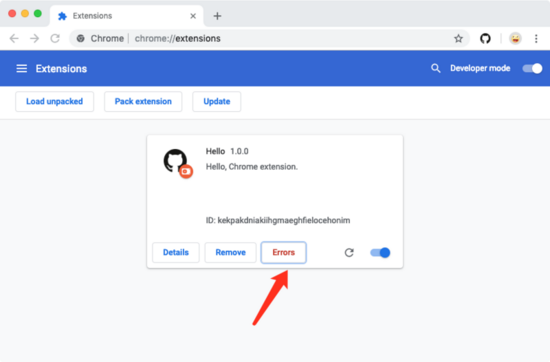This screenshot has height=362, width=550.
Task: Click the Extensions page heading
Action: coord(61,68)
